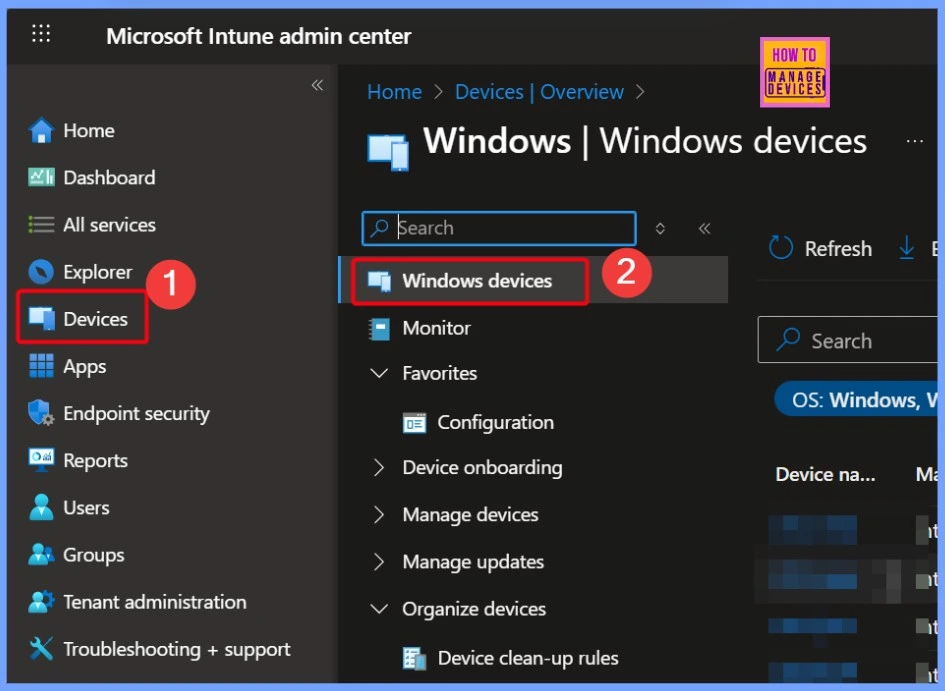Open Apps in the left navigation
This screenshot has height=691, width=945.
click(x=84, y=366)
